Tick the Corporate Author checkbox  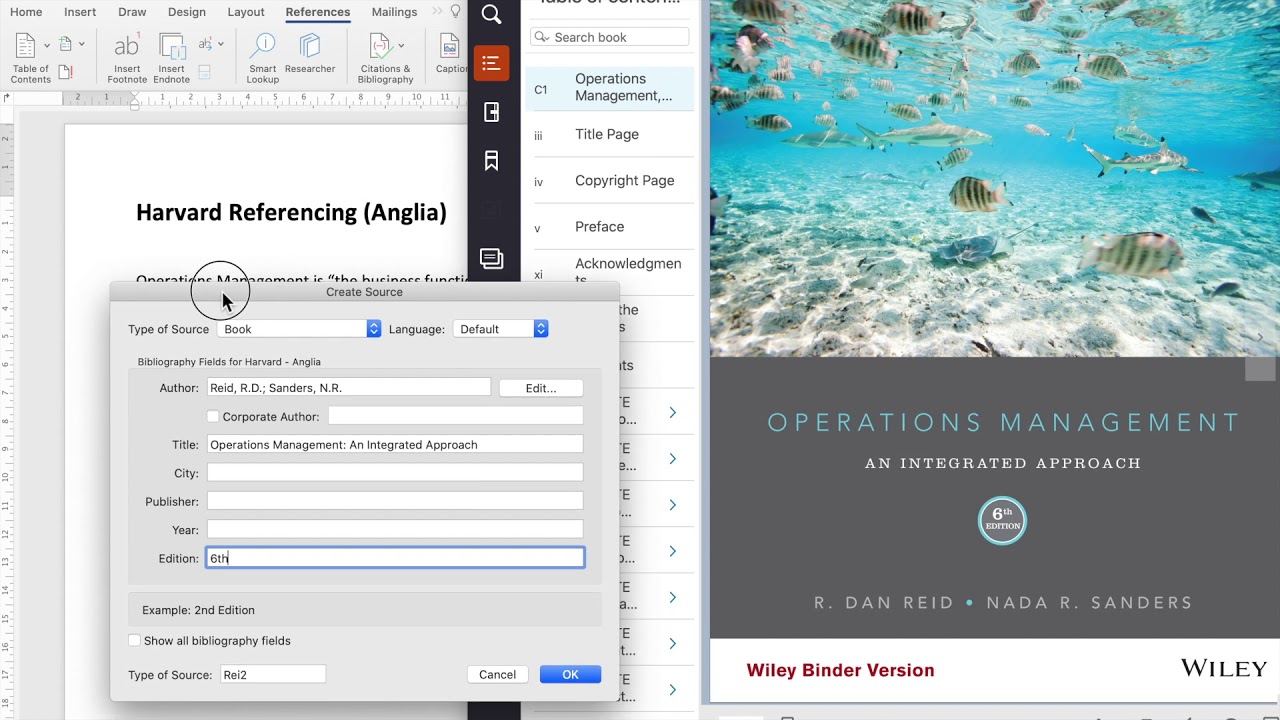pyautogui.click(x=212, y=416)
